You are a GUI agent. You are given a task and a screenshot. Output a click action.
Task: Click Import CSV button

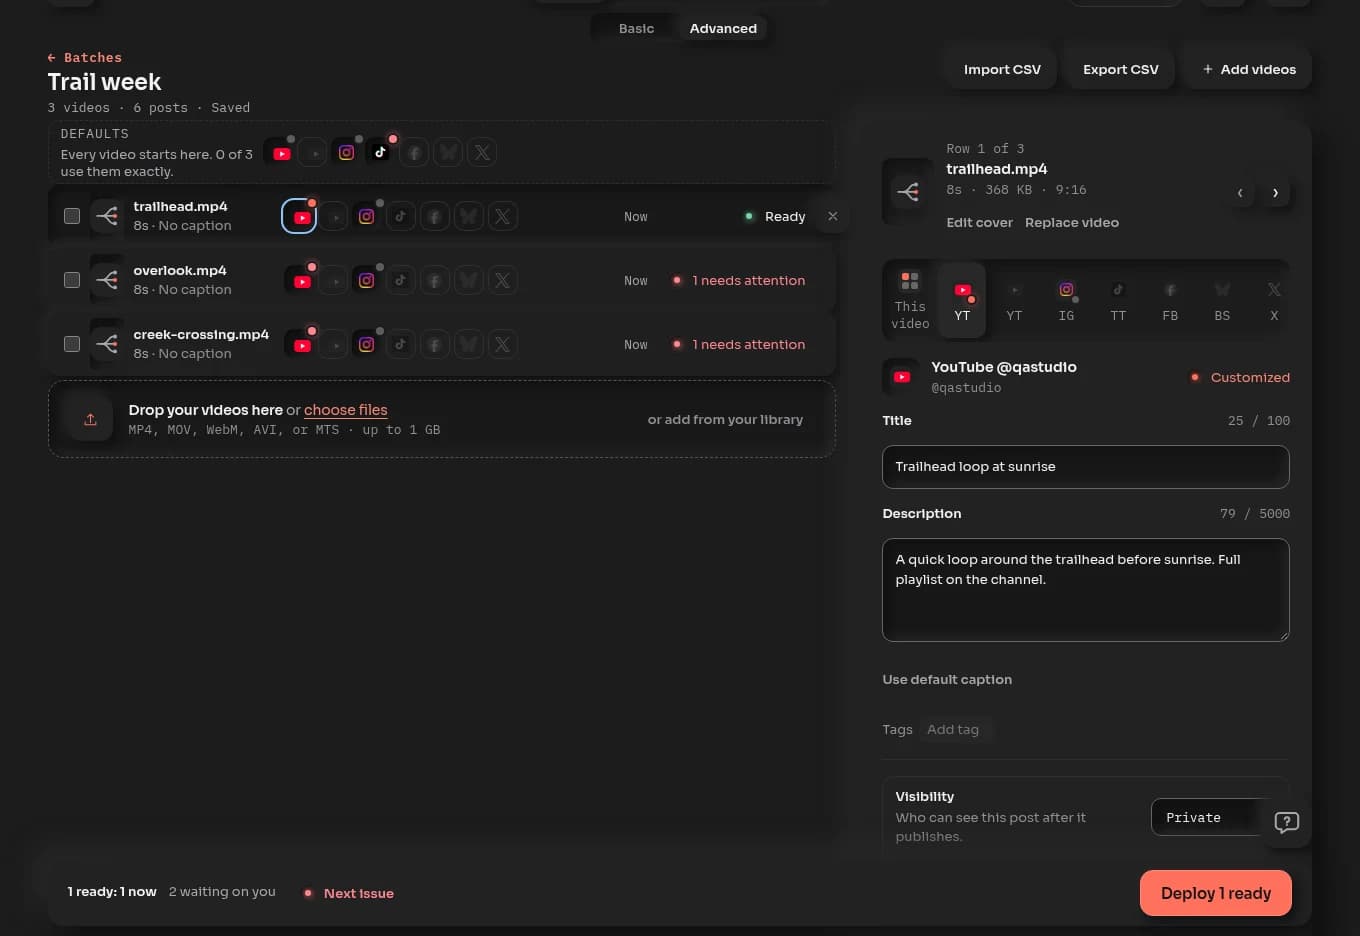(x=1002, y=69)
